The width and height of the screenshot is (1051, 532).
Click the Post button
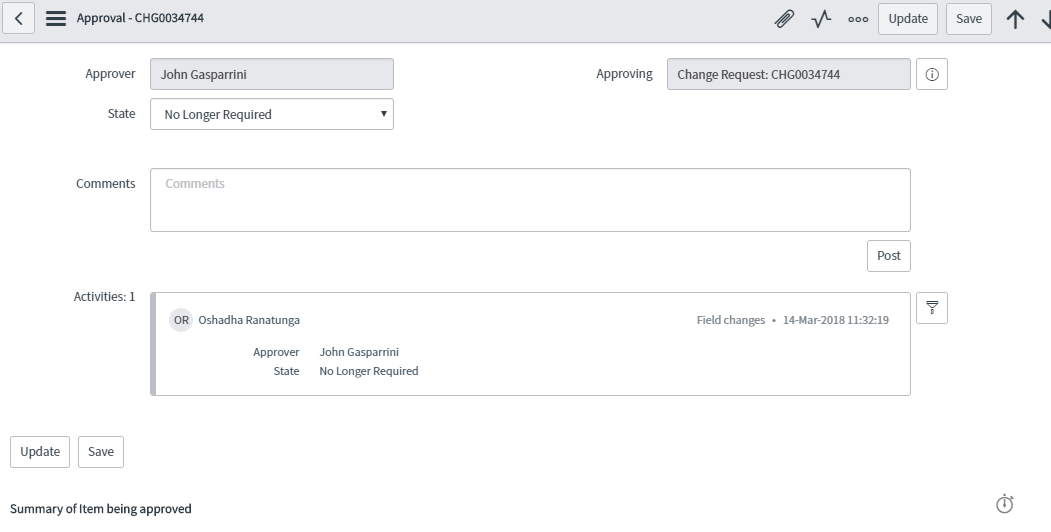click(x=889, y=256)
